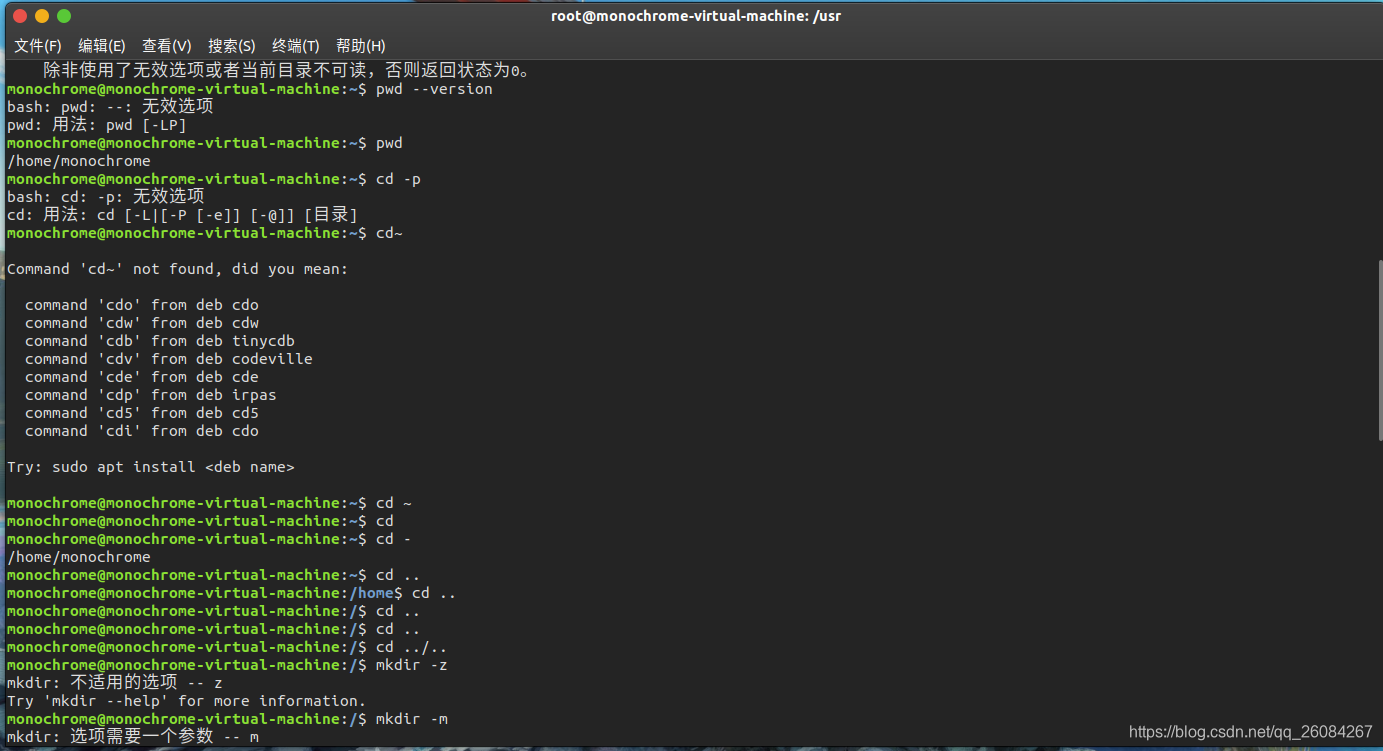Click the 'mkdir: 不适用的选项 -- z' line
This screenshot has height=751, width=1383.
click(x=115, y=683)
